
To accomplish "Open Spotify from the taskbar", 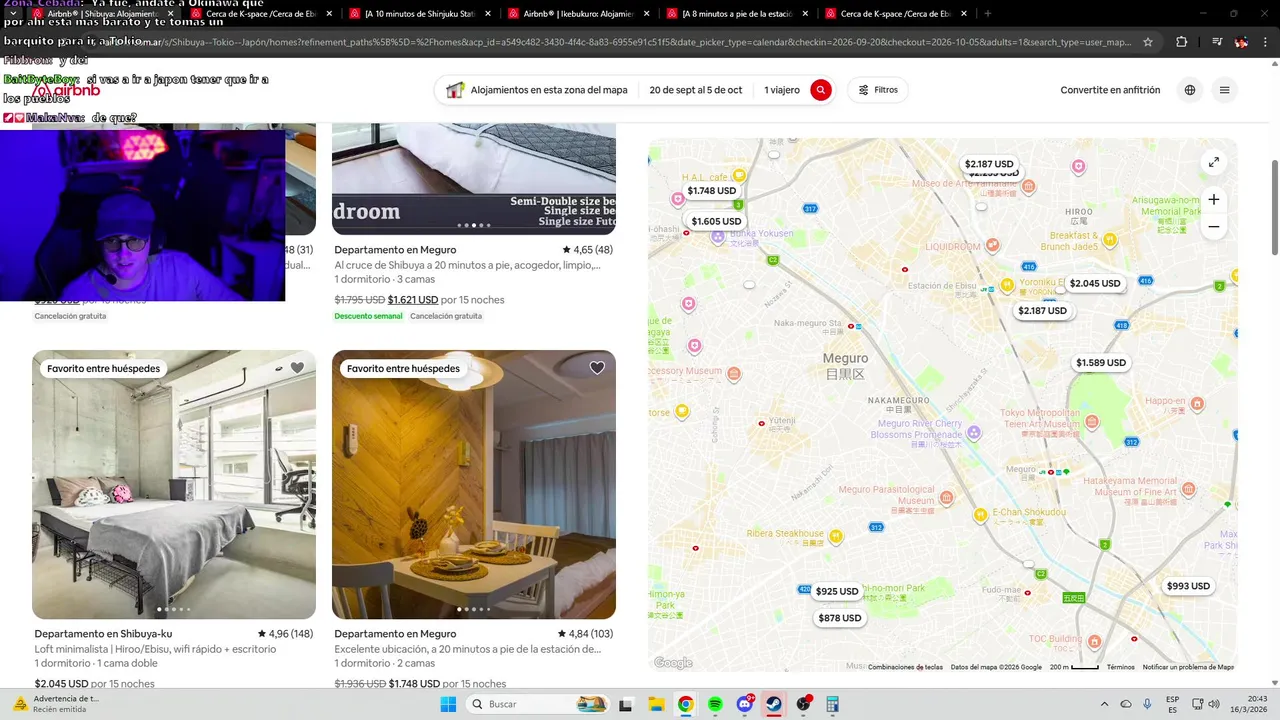I will 715,704.
